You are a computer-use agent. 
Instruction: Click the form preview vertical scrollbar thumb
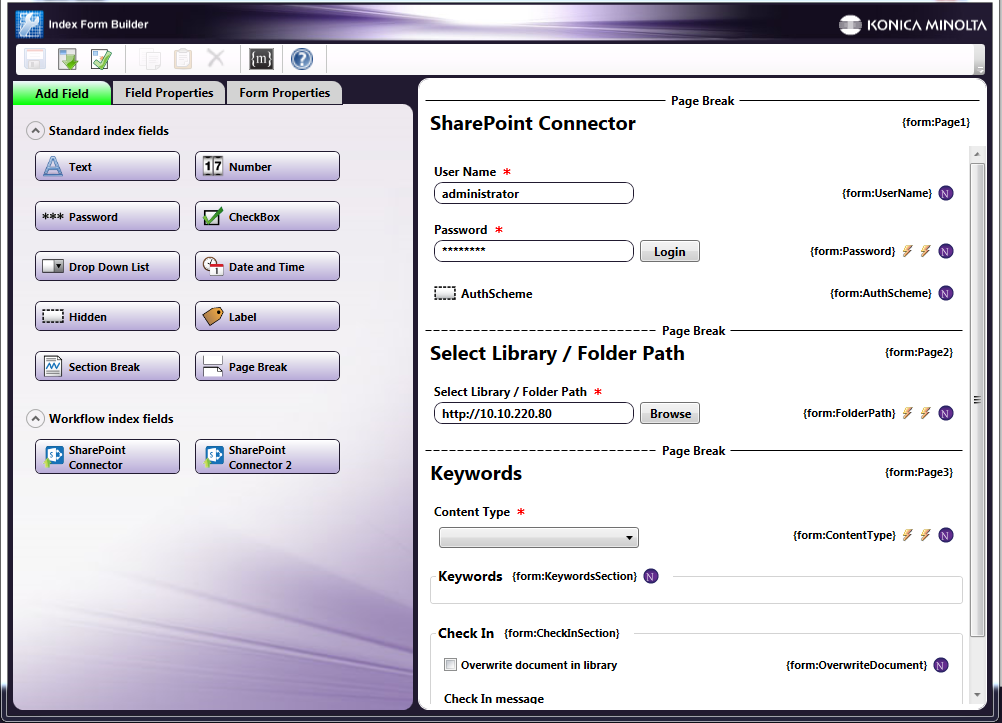pyautogui.click(x=977, y=400)
